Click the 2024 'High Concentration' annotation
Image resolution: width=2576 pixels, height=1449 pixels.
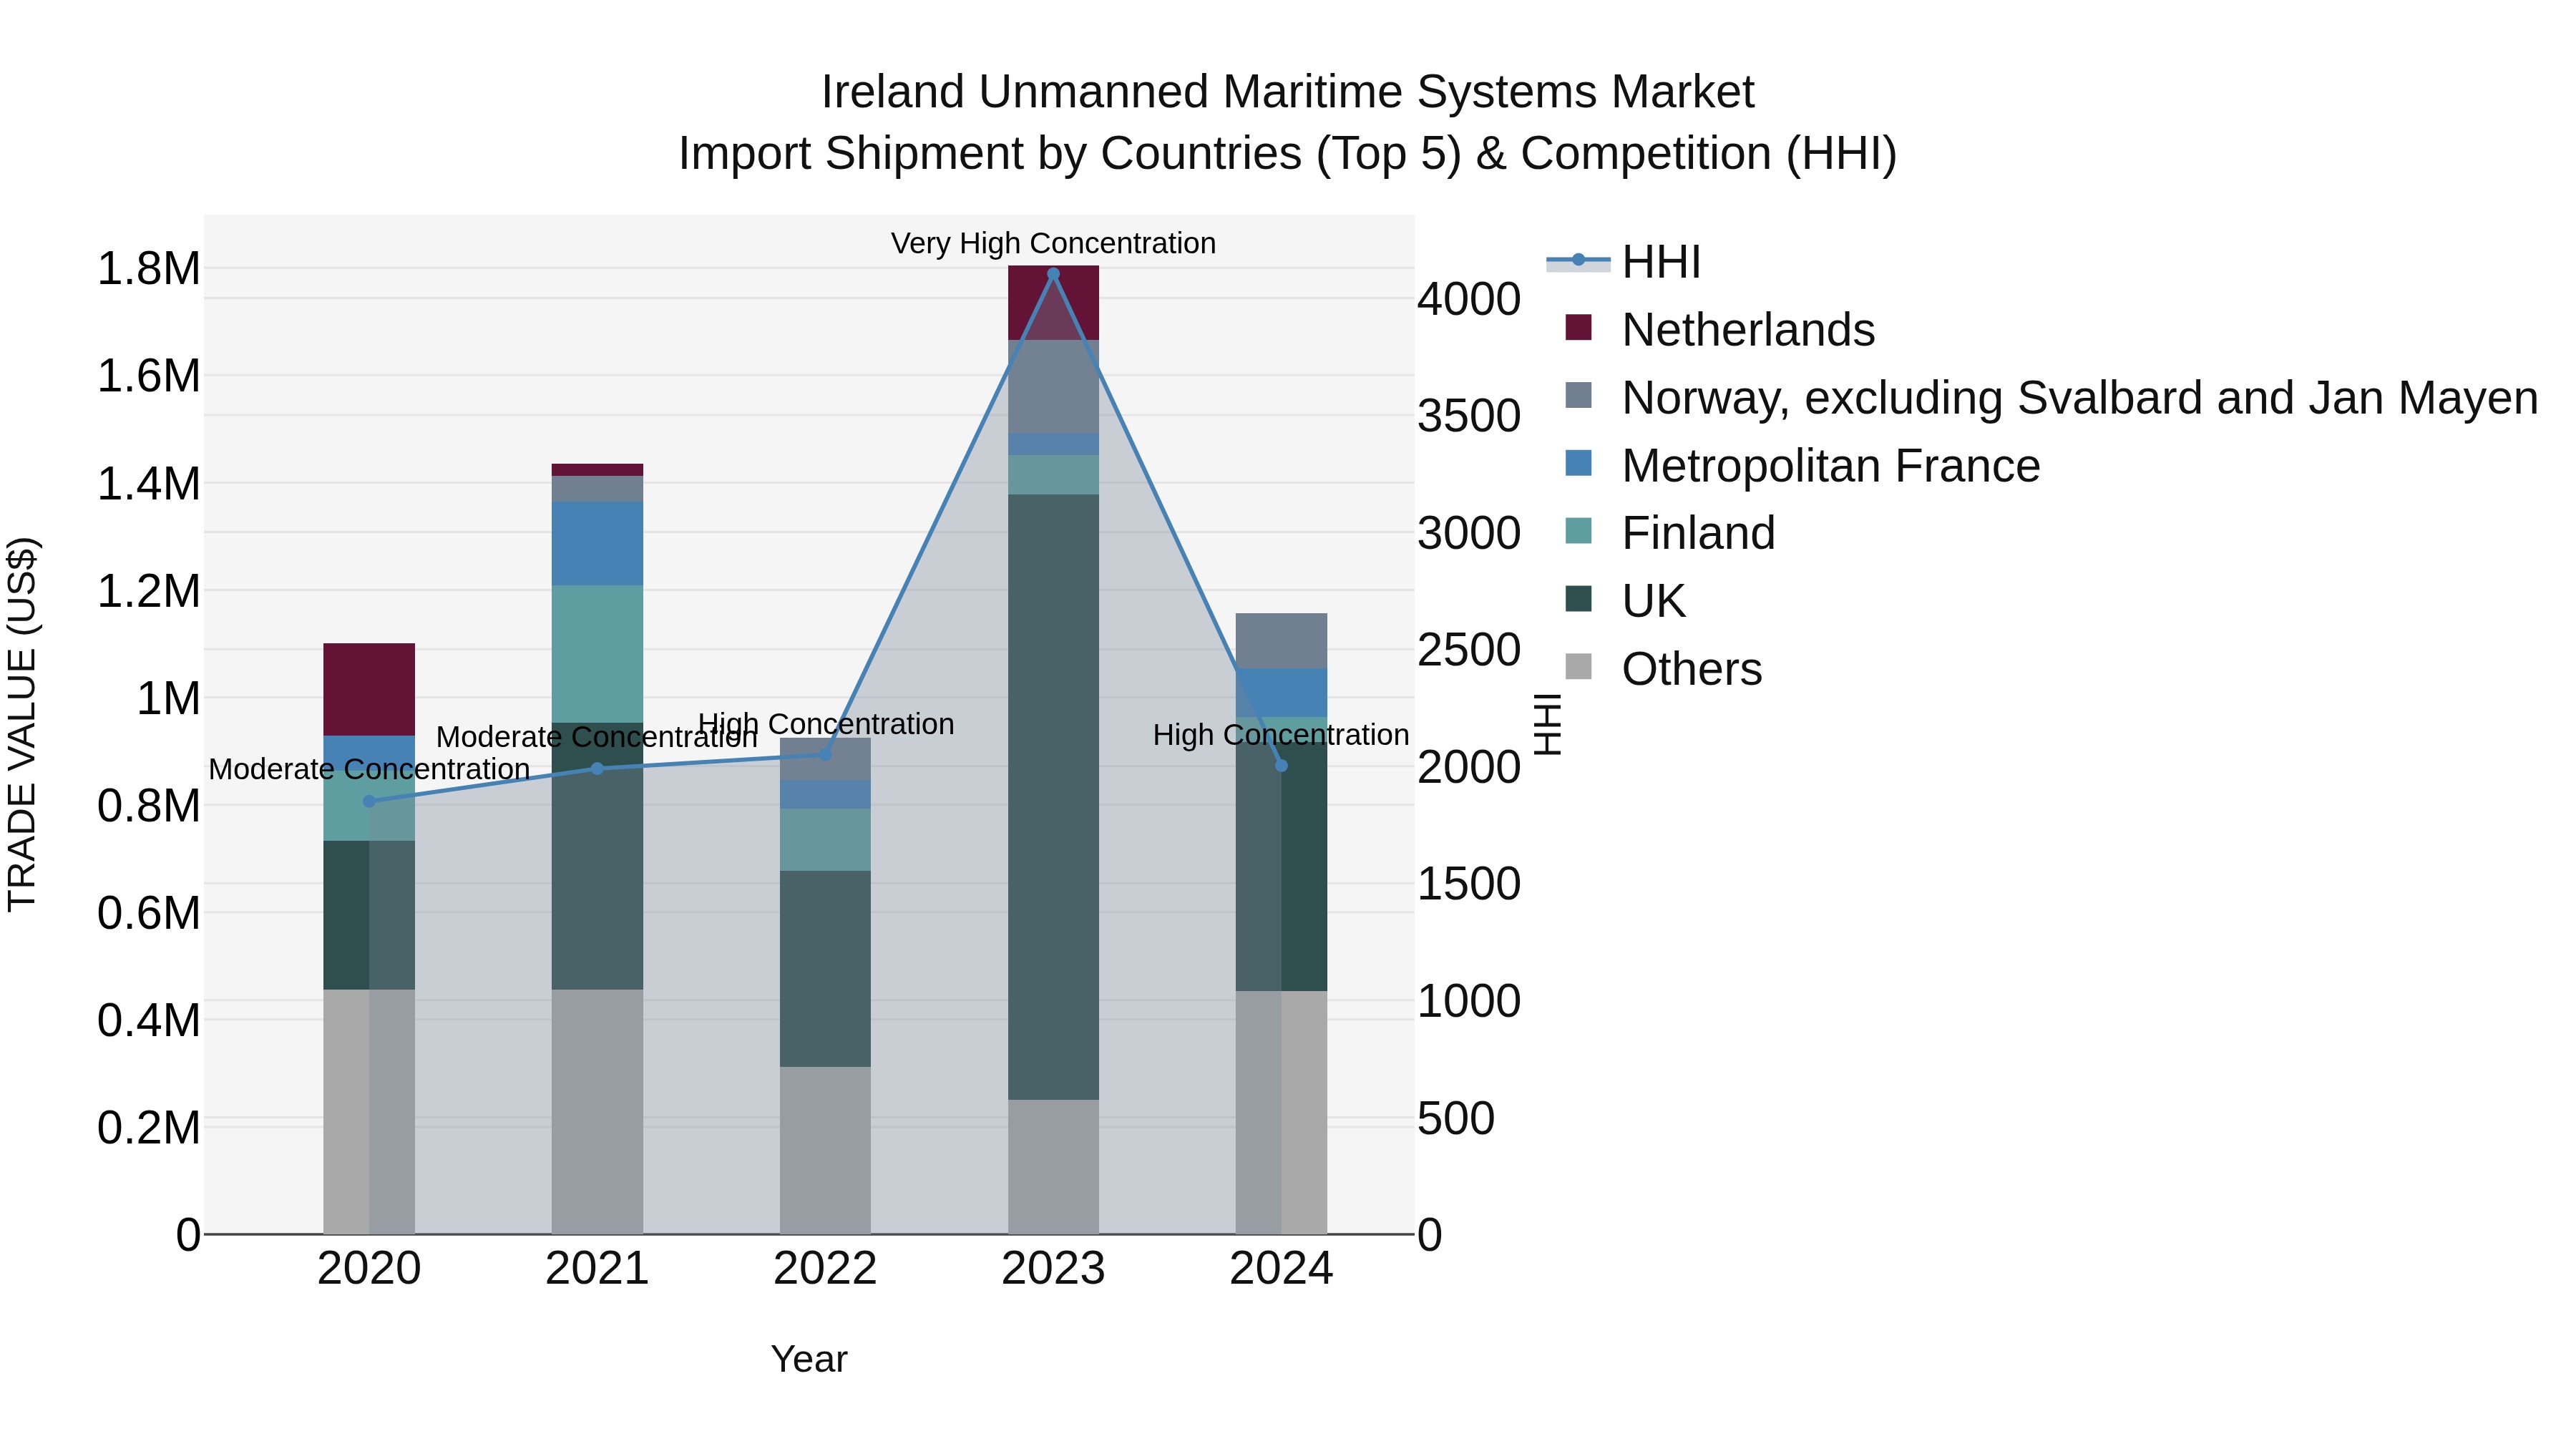coord(1281,735)
